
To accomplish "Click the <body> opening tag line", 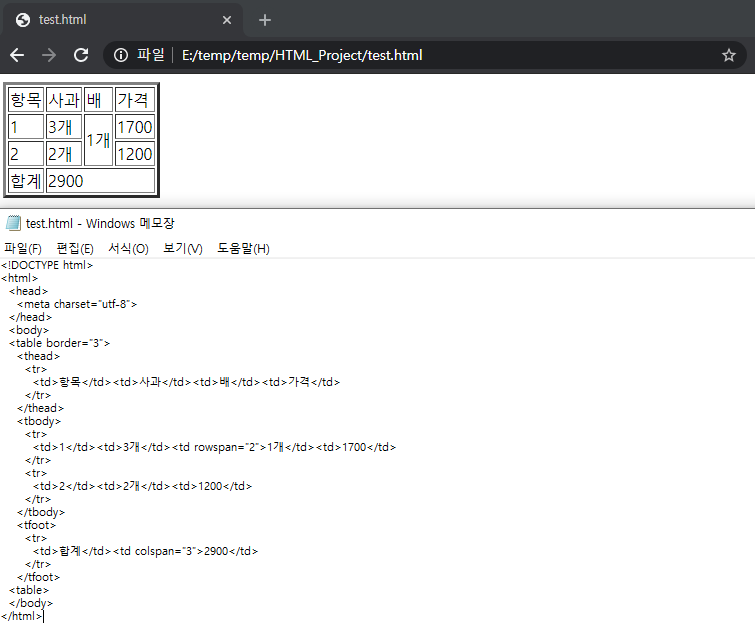I will pos(29,330).
